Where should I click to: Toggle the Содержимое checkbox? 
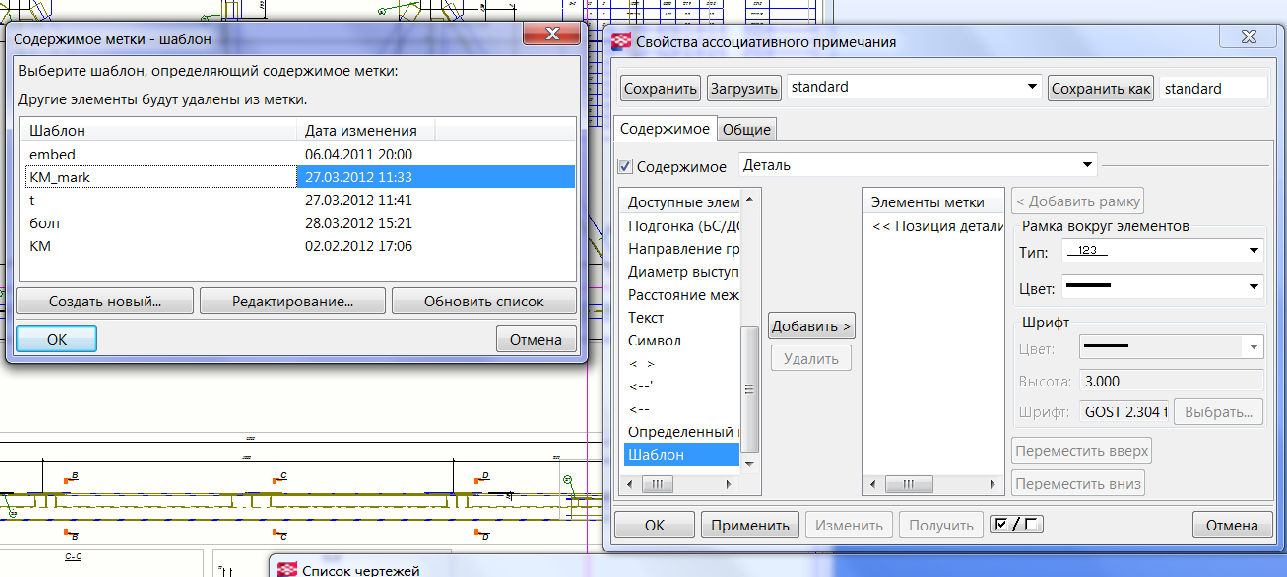pyautogui.click(x=625, y=166)
